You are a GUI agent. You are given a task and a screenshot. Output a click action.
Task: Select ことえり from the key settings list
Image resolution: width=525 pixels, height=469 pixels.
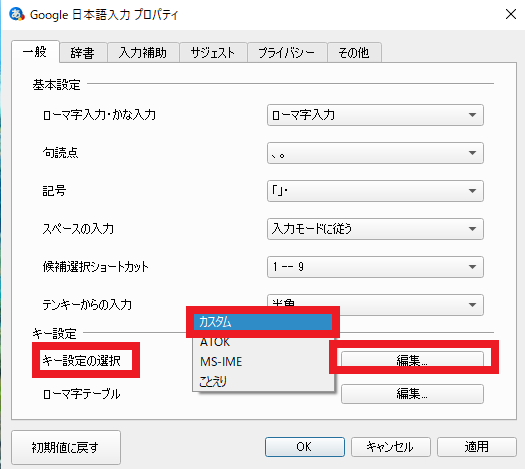pos(263,381)
